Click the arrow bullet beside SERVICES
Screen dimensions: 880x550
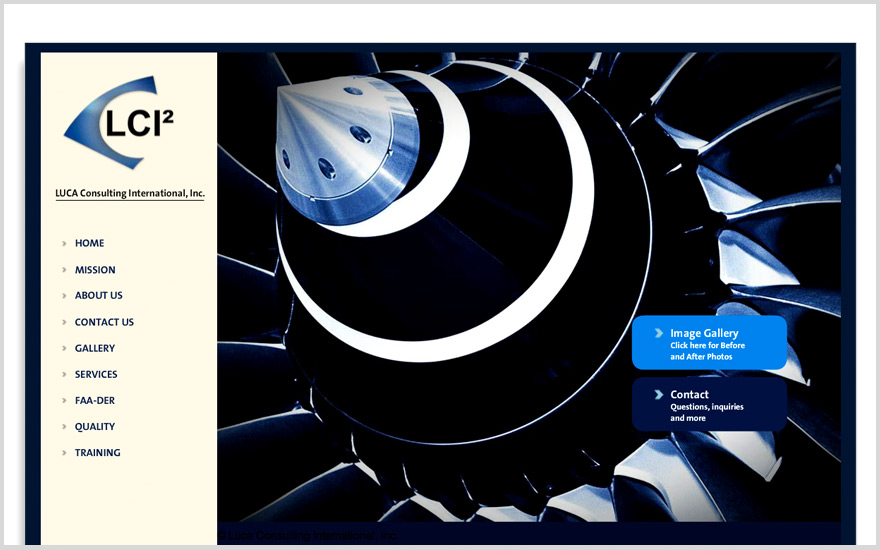pyautogui.click(x=64, y=374)
